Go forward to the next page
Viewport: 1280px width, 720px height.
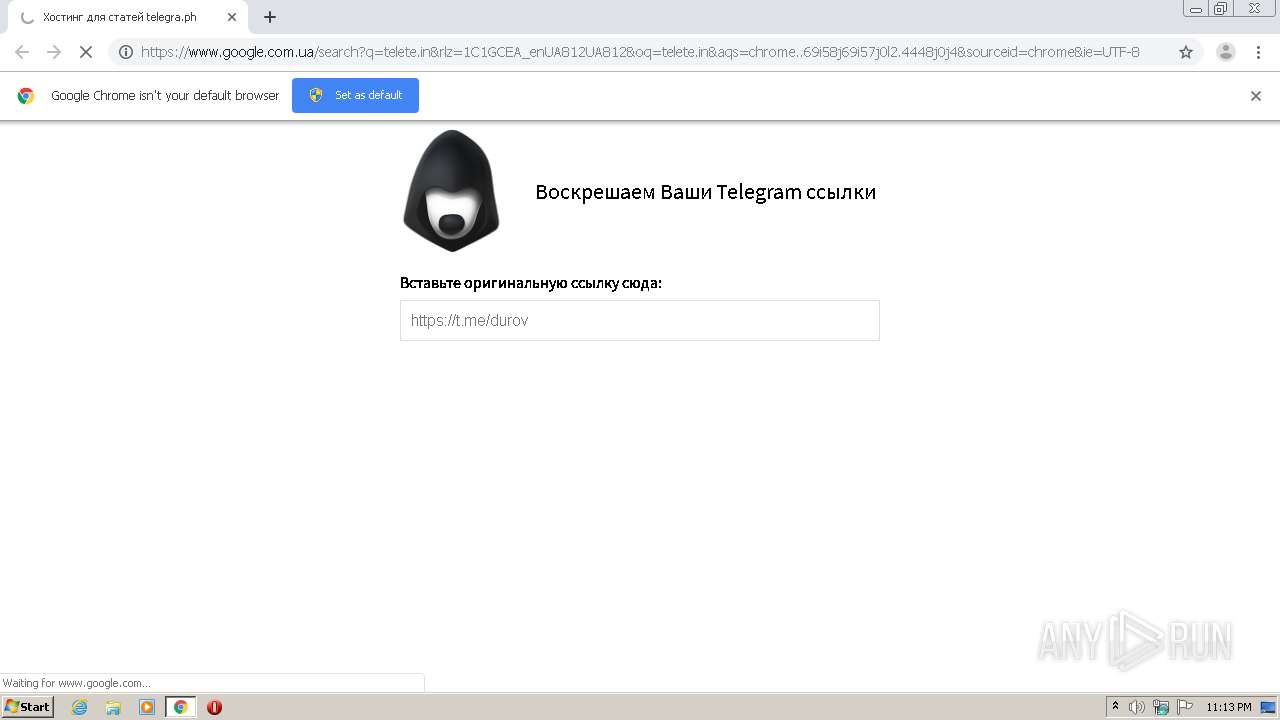click(x=54, y=52)
